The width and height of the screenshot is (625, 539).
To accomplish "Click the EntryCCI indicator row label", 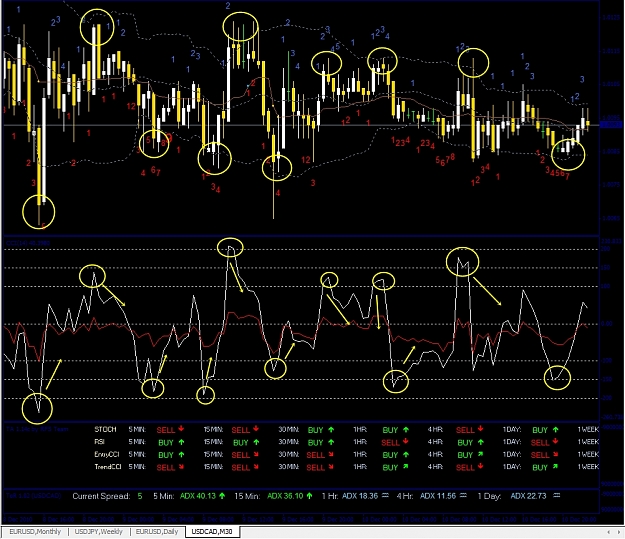I will click(106, 454).
